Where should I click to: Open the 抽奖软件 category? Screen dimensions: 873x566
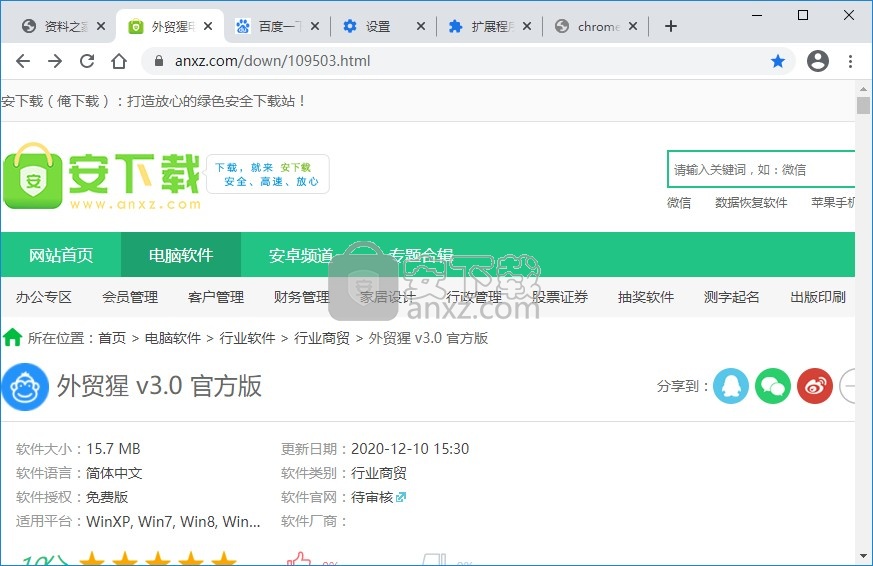pyautogui.click(x=646, y=297)
